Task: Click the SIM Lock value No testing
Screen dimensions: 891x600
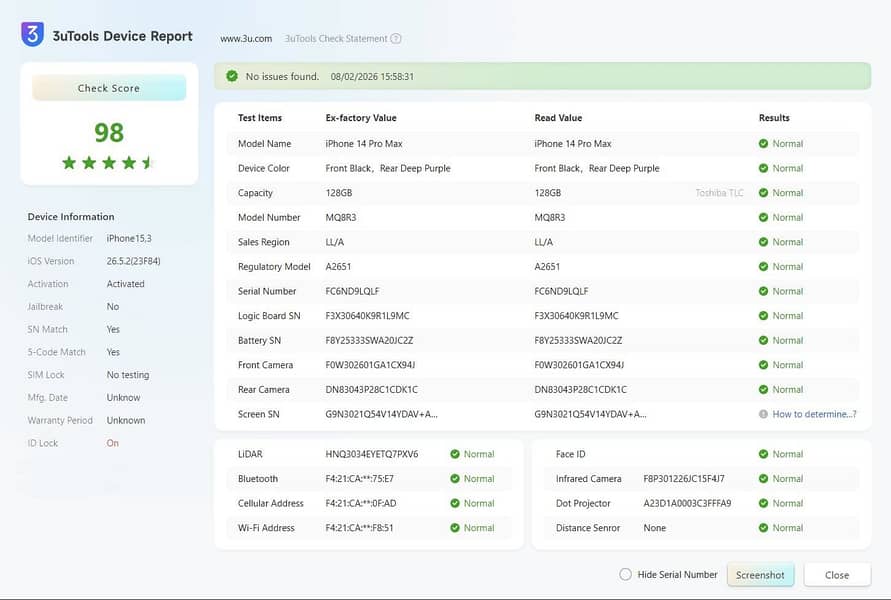Action: coord(128,375)
